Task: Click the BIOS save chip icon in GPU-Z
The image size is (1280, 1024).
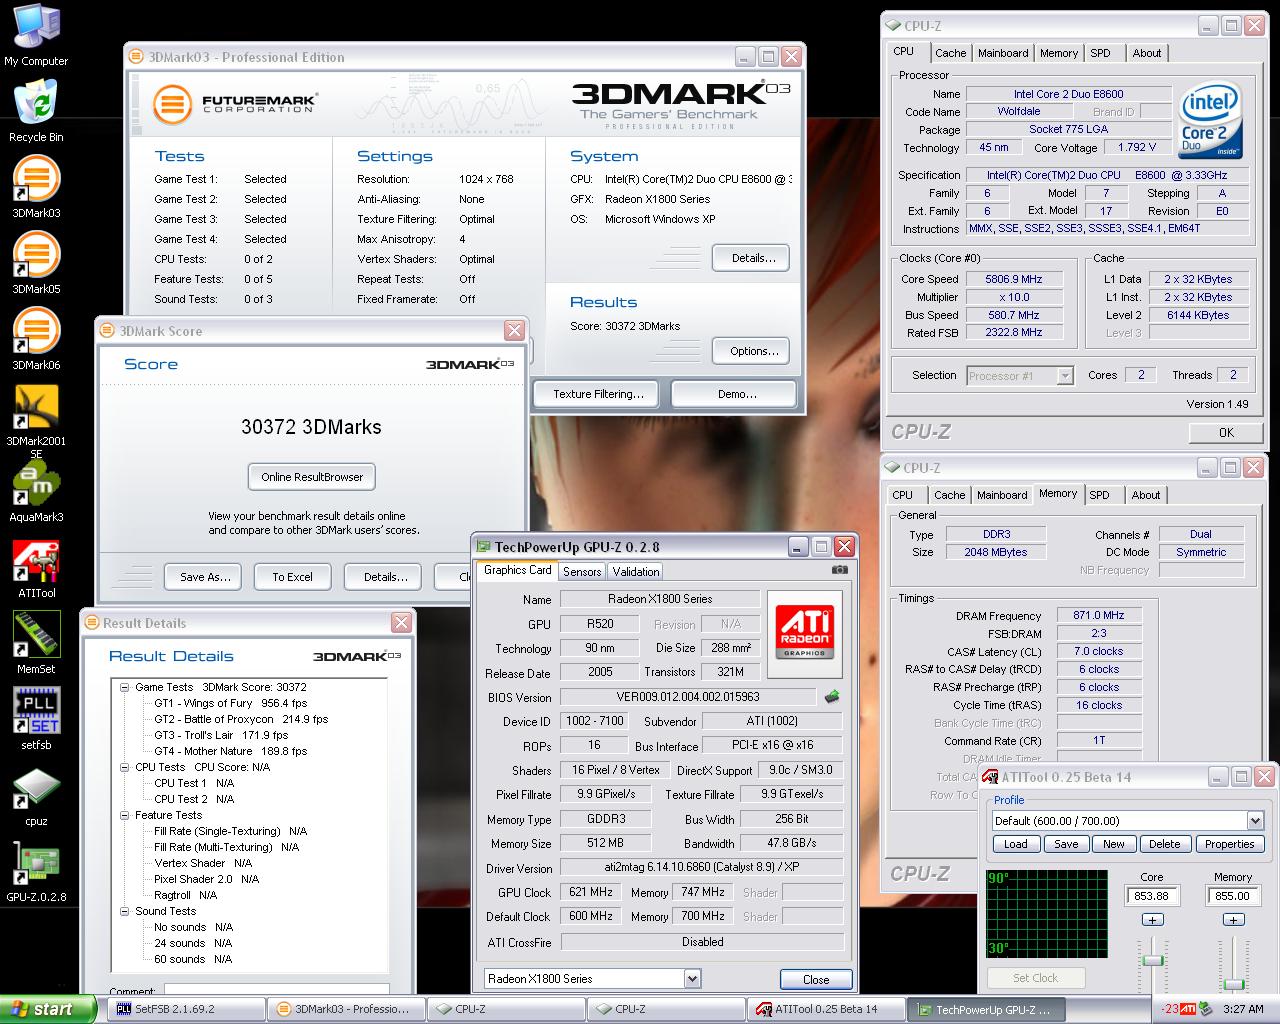Action: click(831, 696)
